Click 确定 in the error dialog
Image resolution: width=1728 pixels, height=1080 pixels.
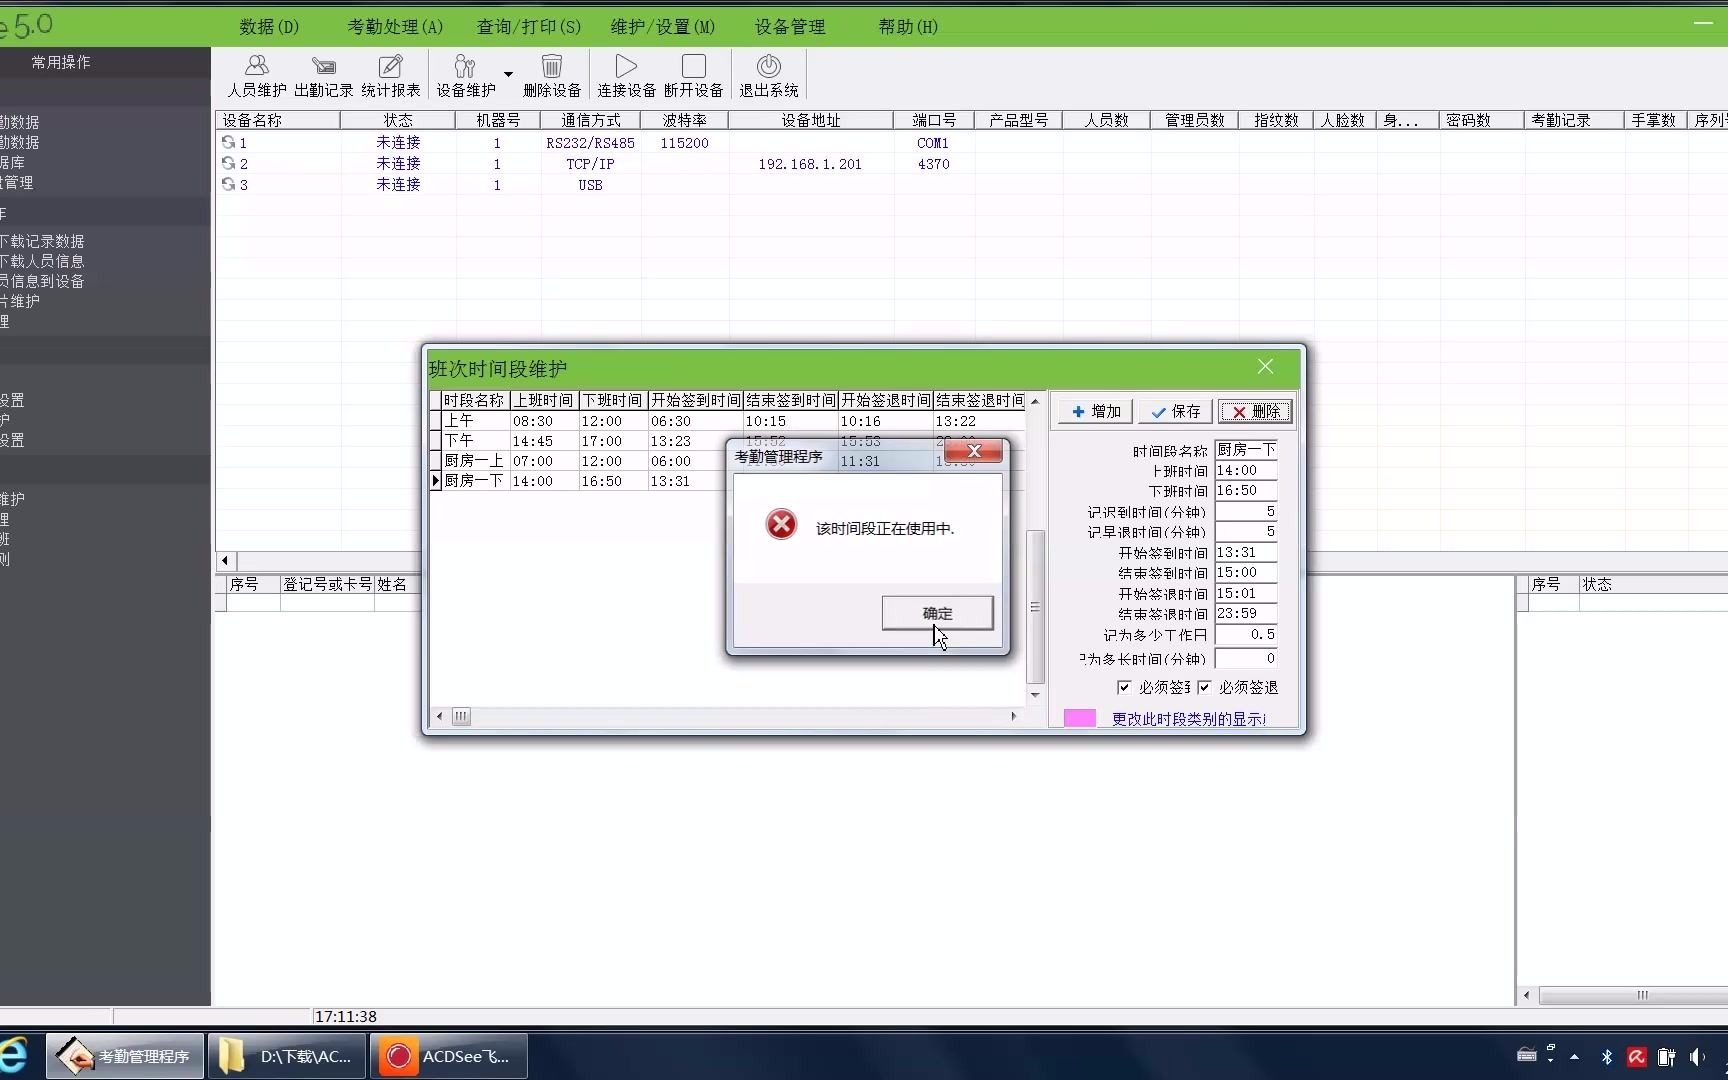(x=937, y=613)
